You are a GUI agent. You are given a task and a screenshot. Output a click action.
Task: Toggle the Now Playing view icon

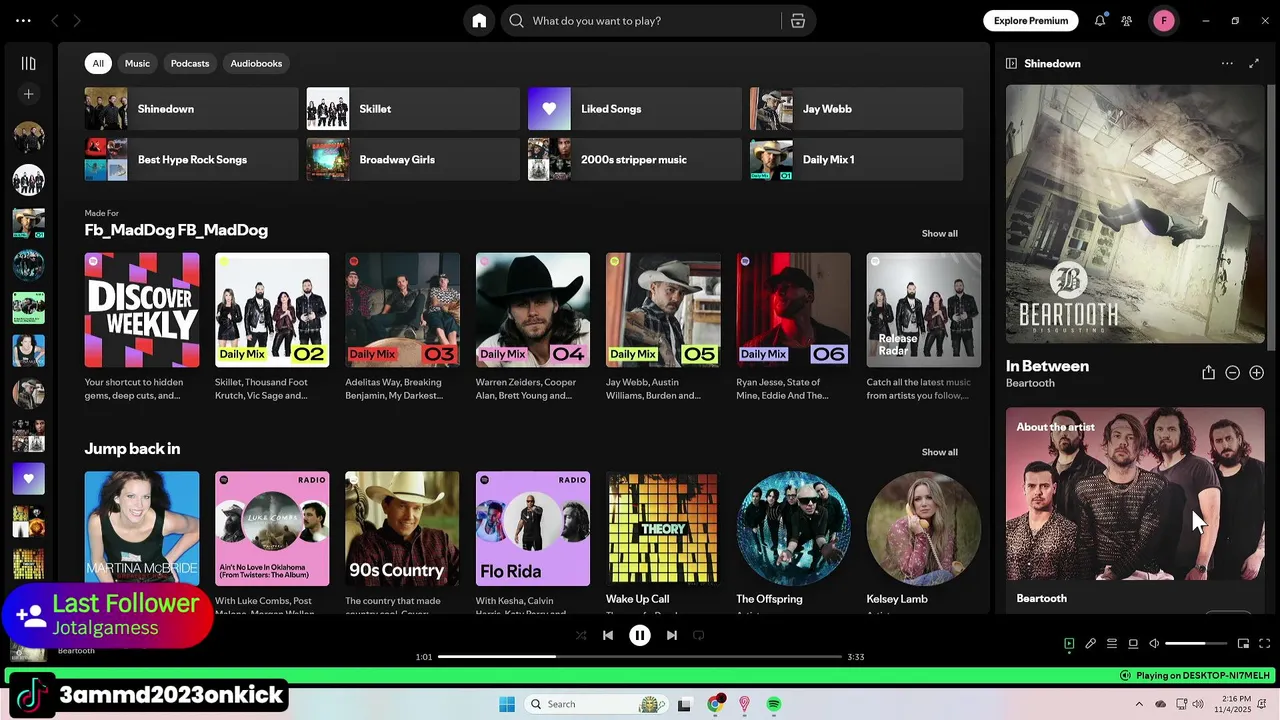click(x=1069, y=644)
